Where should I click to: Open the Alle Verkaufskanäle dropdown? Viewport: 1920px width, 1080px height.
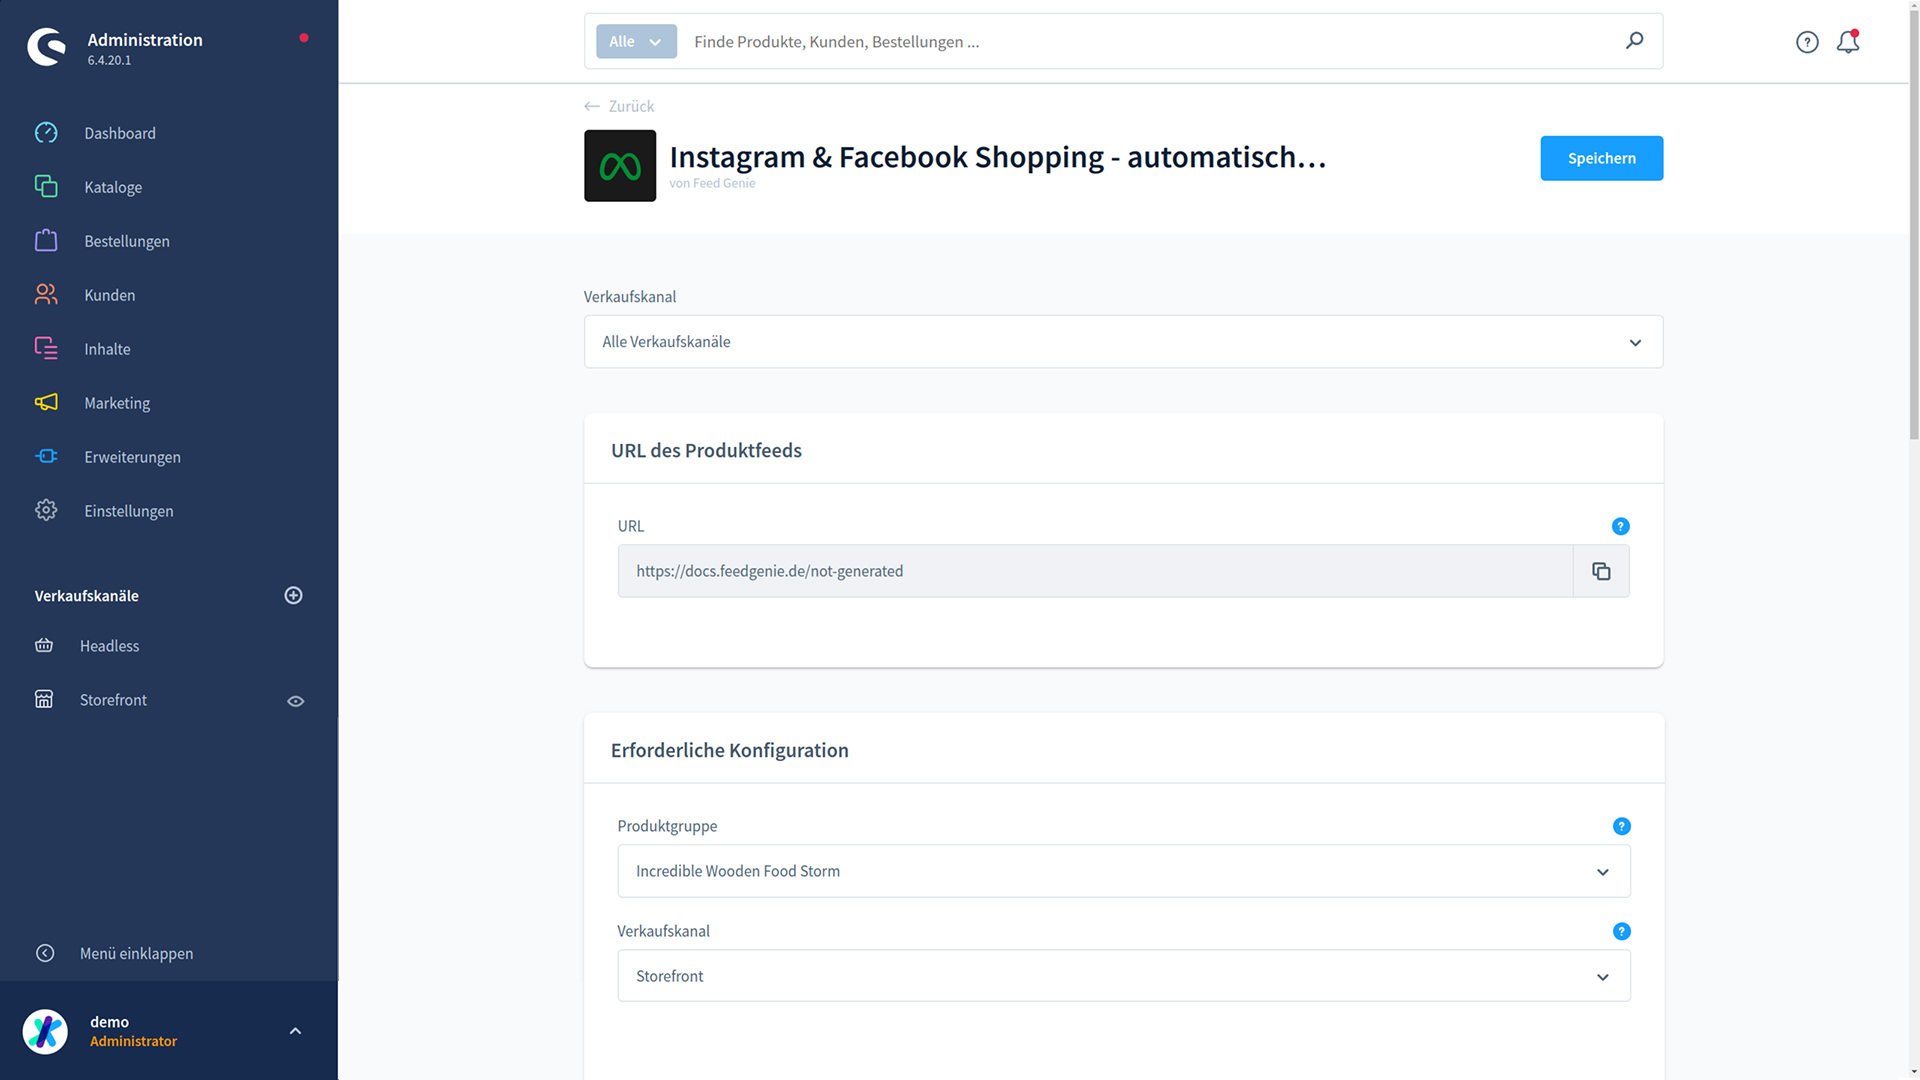(x=1123, y=342)
